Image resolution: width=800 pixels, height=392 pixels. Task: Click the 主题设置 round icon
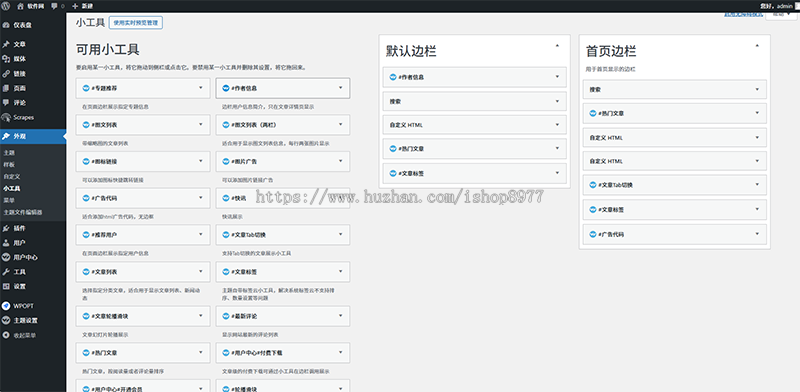tap(6, 321)
